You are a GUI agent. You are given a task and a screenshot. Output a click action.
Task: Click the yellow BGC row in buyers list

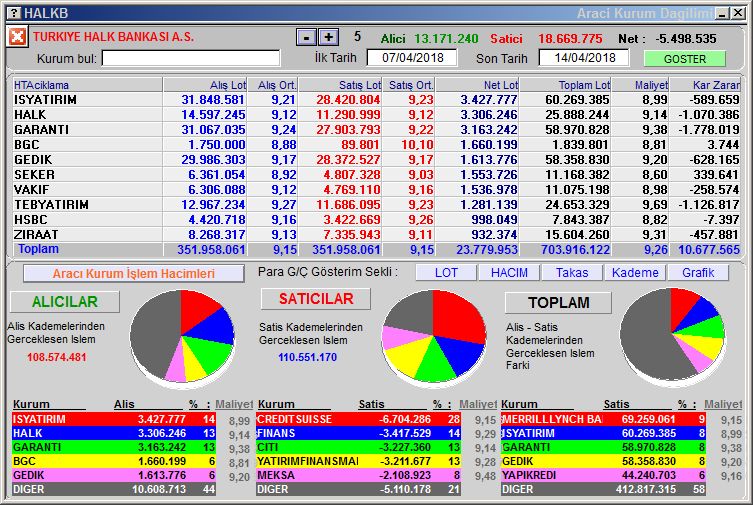(x=114, y=461)
